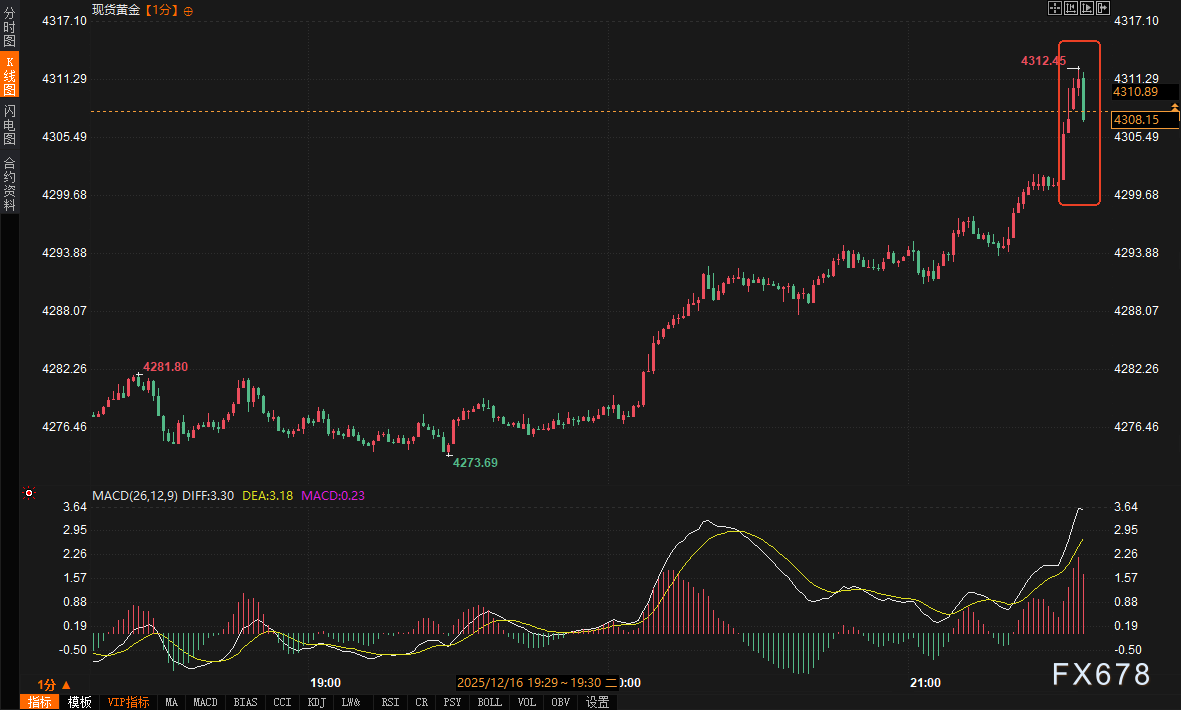Click the chart replay play icon
The height and width of the screenshot is (710, 1181).
tap(1087, 9)
